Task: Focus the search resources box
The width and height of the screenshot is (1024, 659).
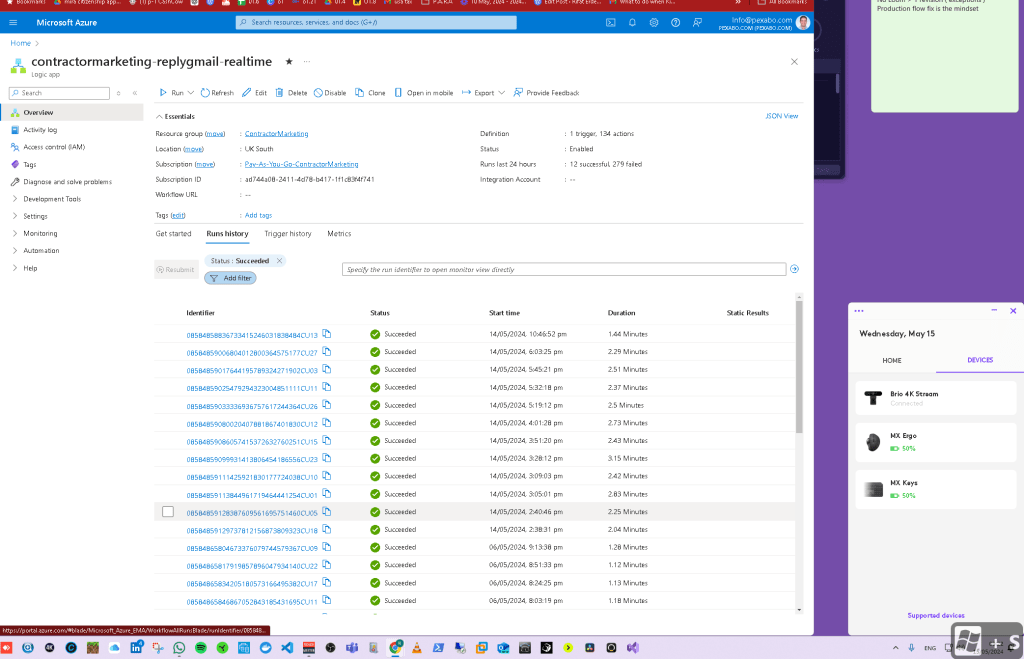Action: coord(376,22)
